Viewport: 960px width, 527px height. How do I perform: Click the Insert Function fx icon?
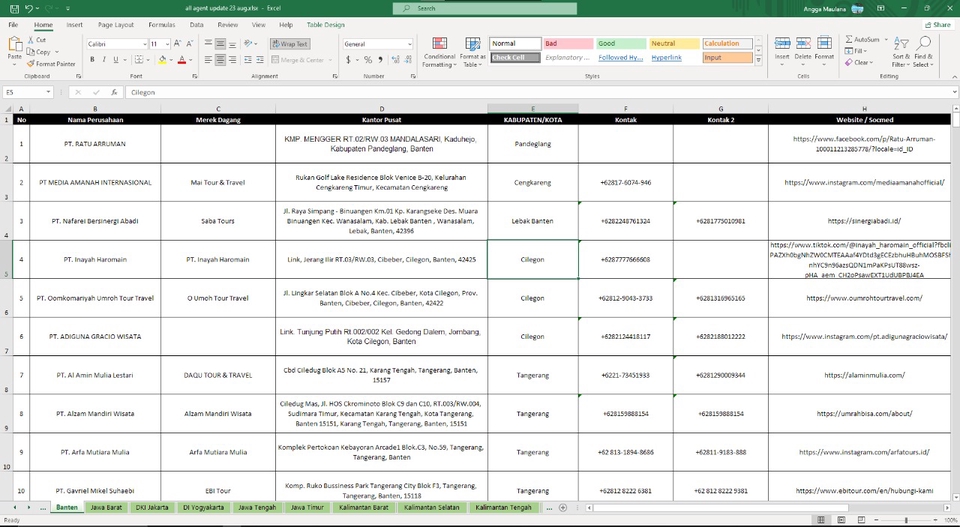pos(114,92)
